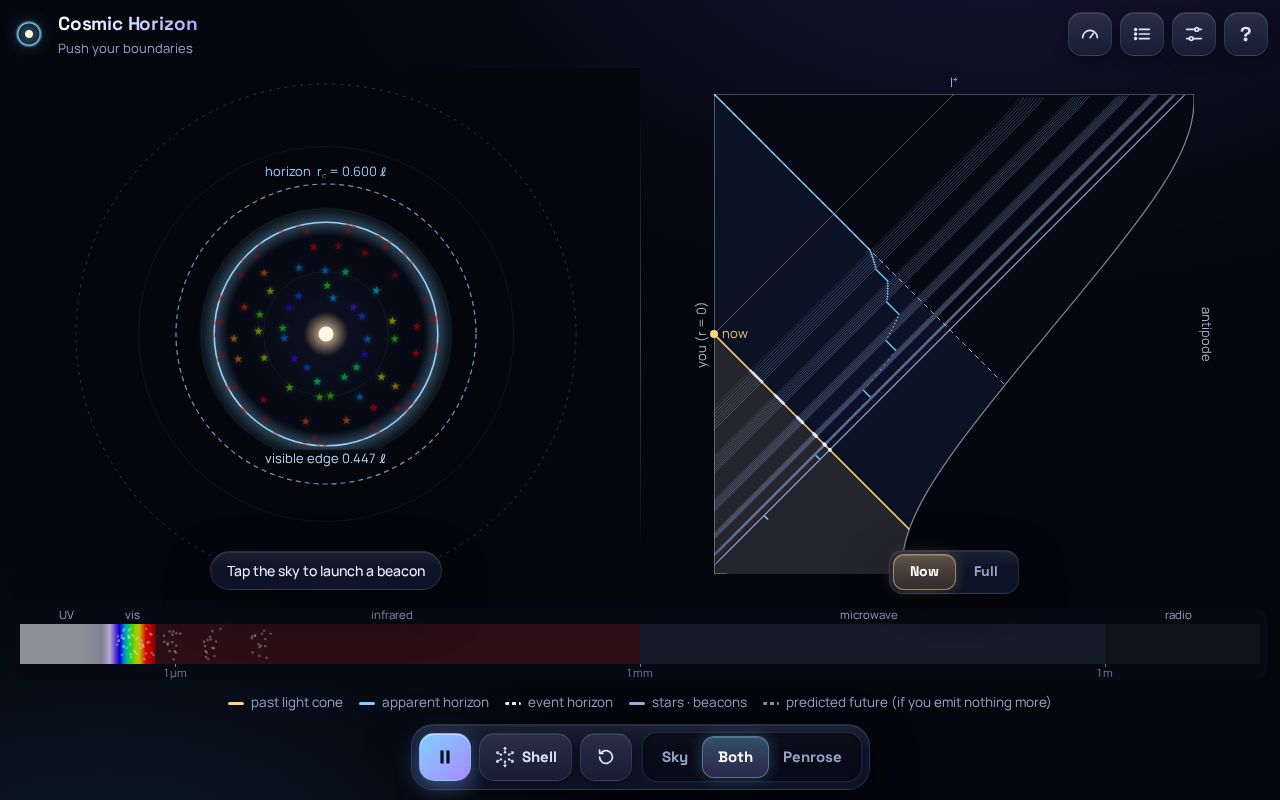The width and height of the screenshot is (1280, 800).
Task: Select the Now diagram mode
Action: (x=924, y=572)
